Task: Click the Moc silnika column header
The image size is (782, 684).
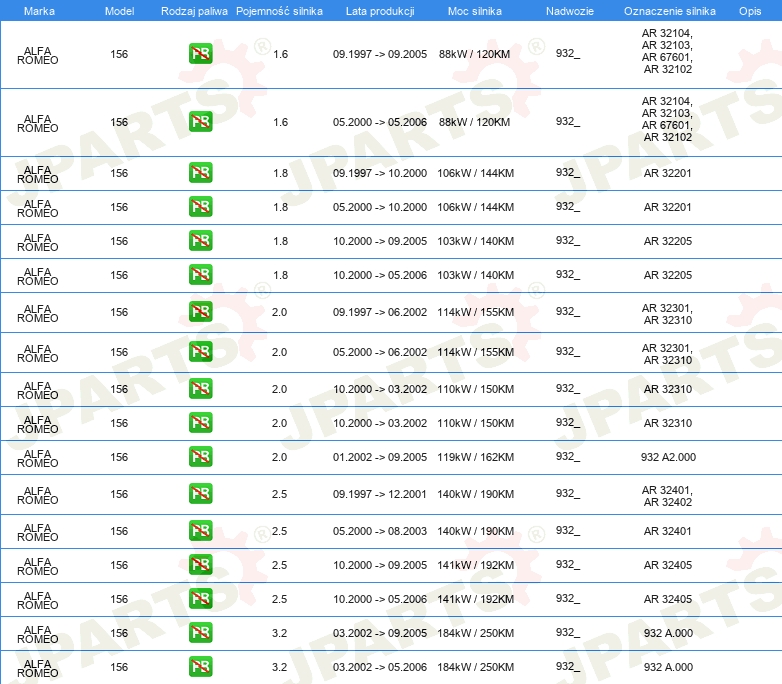Action: click(475, 10)
